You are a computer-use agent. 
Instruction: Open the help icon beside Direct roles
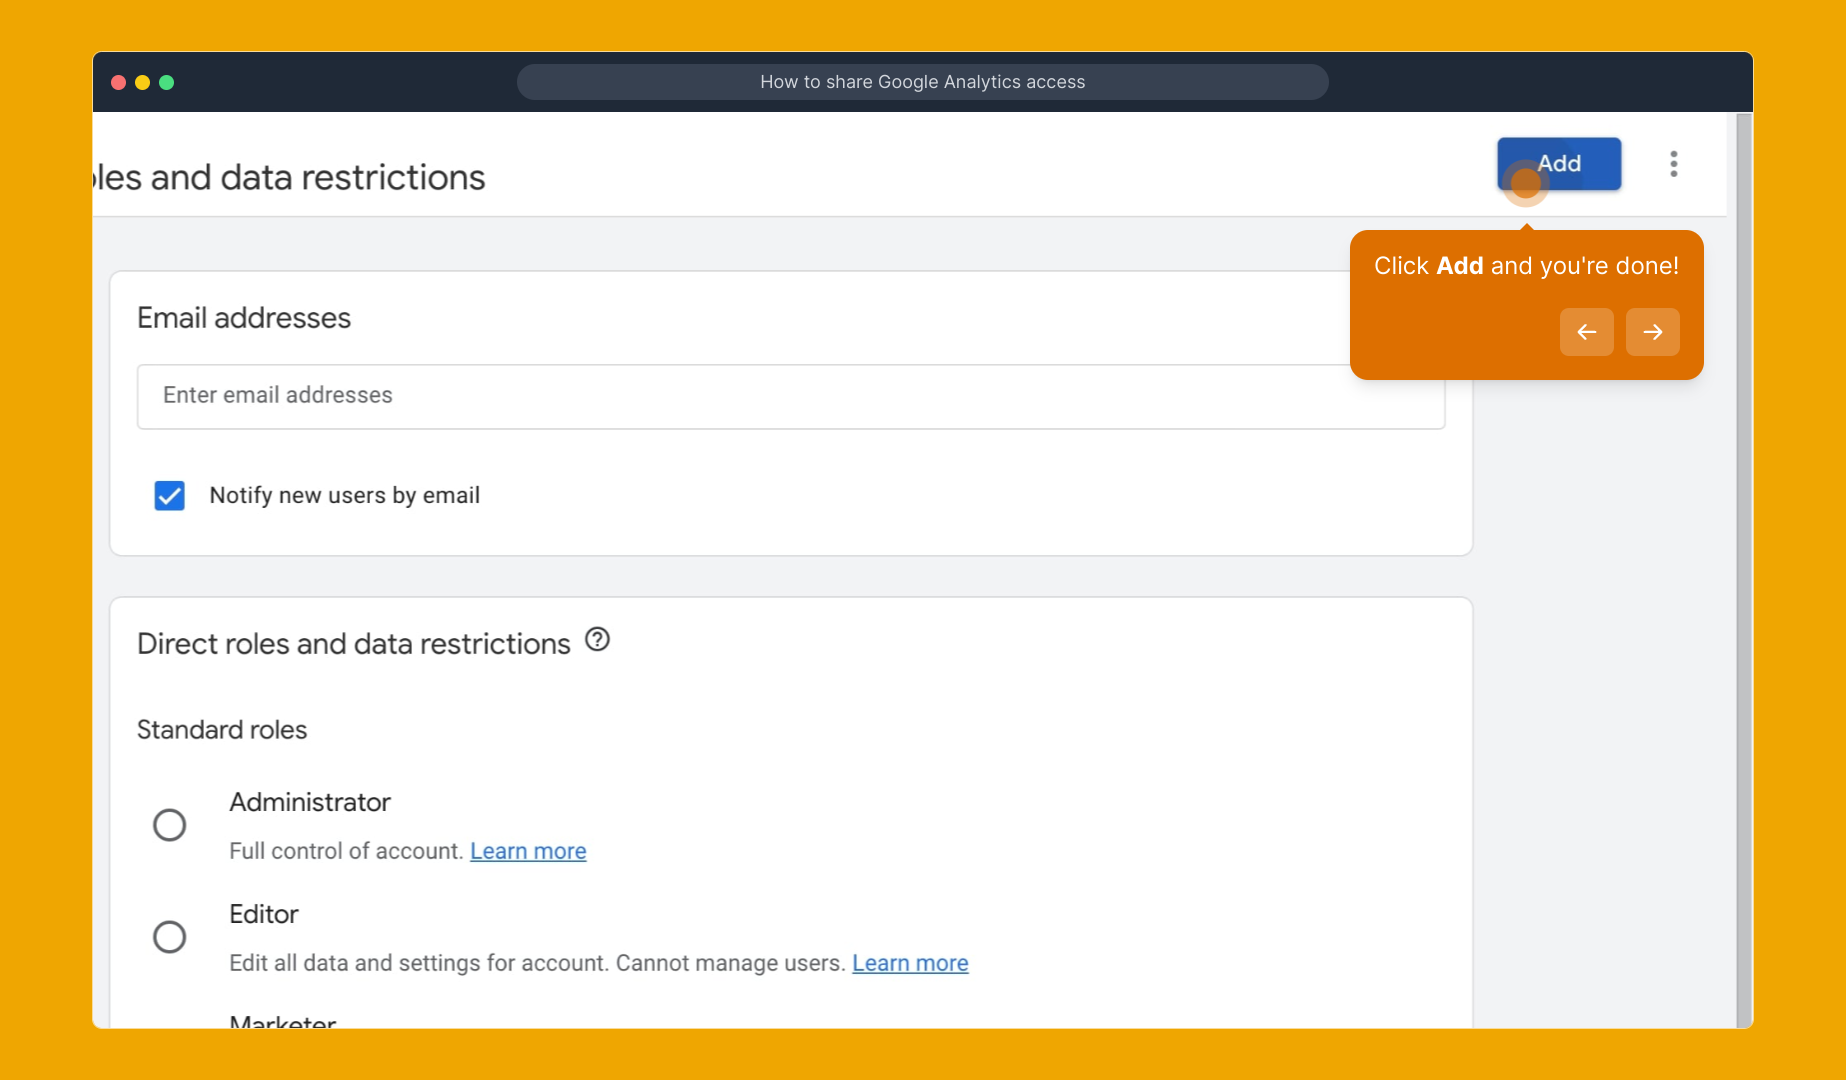click(596, 640)
